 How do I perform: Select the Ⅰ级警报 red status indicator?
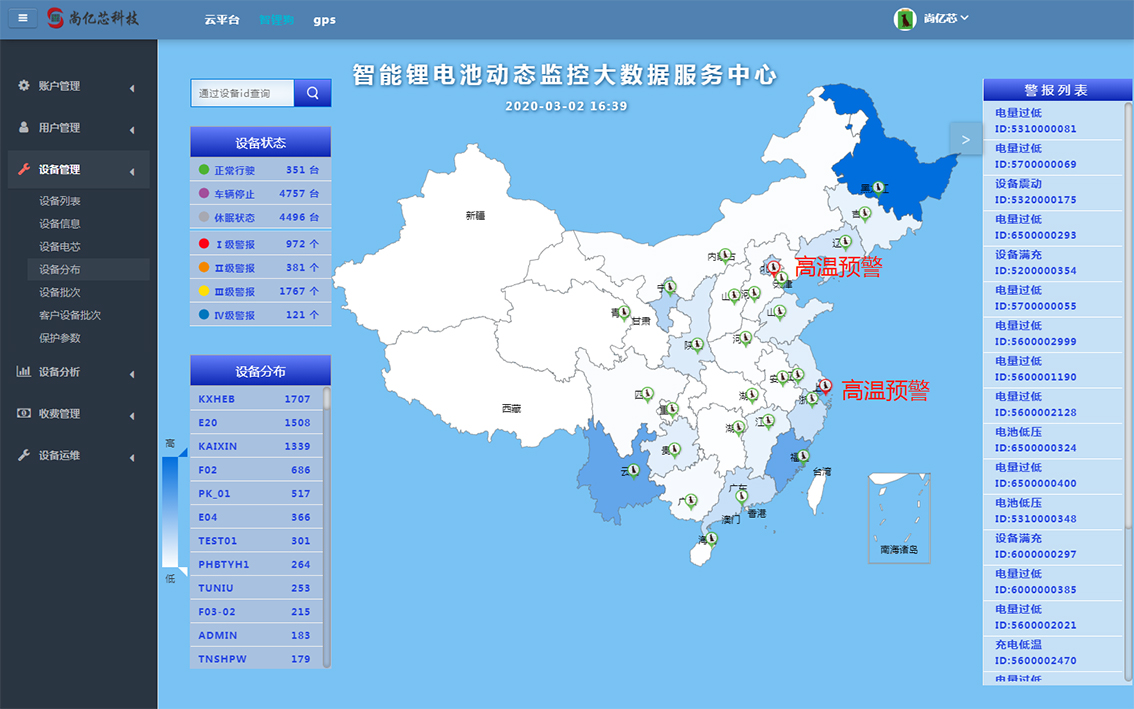[204, 243]
